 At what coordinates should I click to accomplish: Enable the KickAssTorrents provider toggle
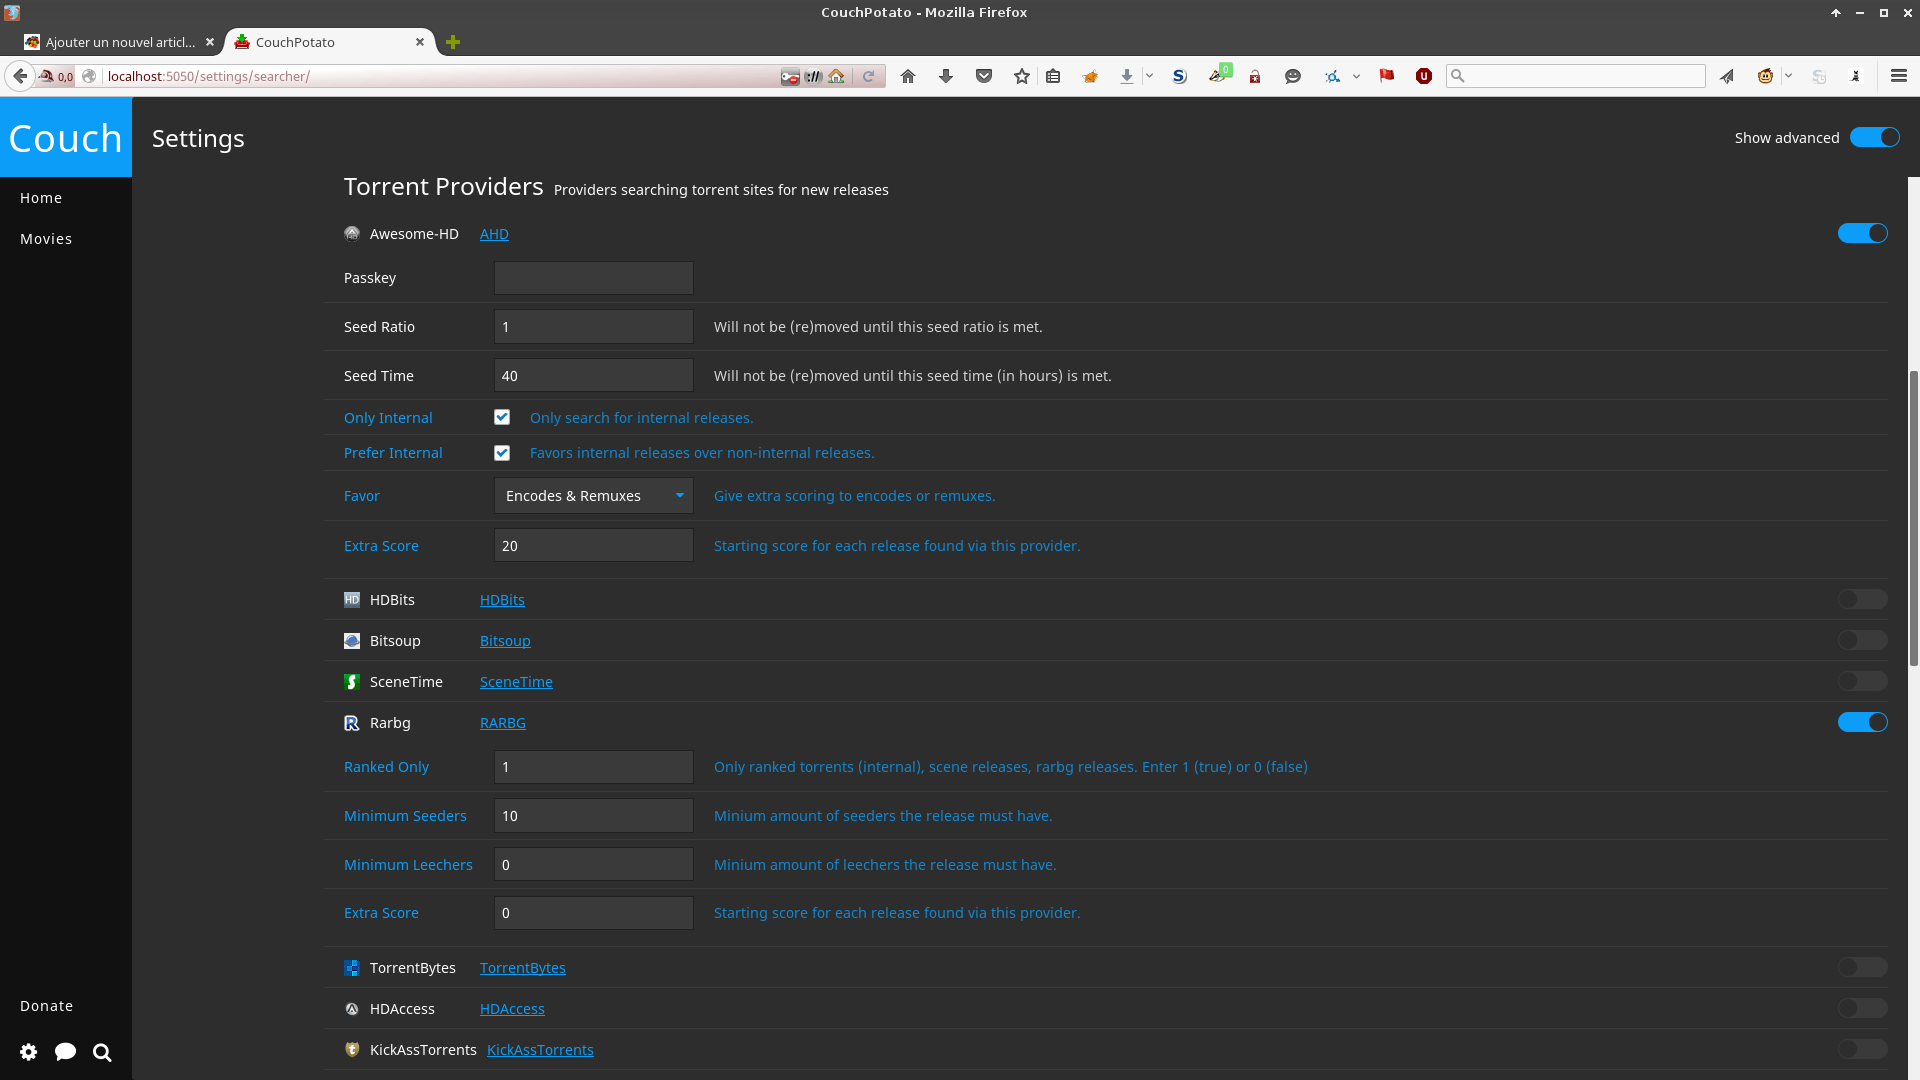(1863, 1049)
